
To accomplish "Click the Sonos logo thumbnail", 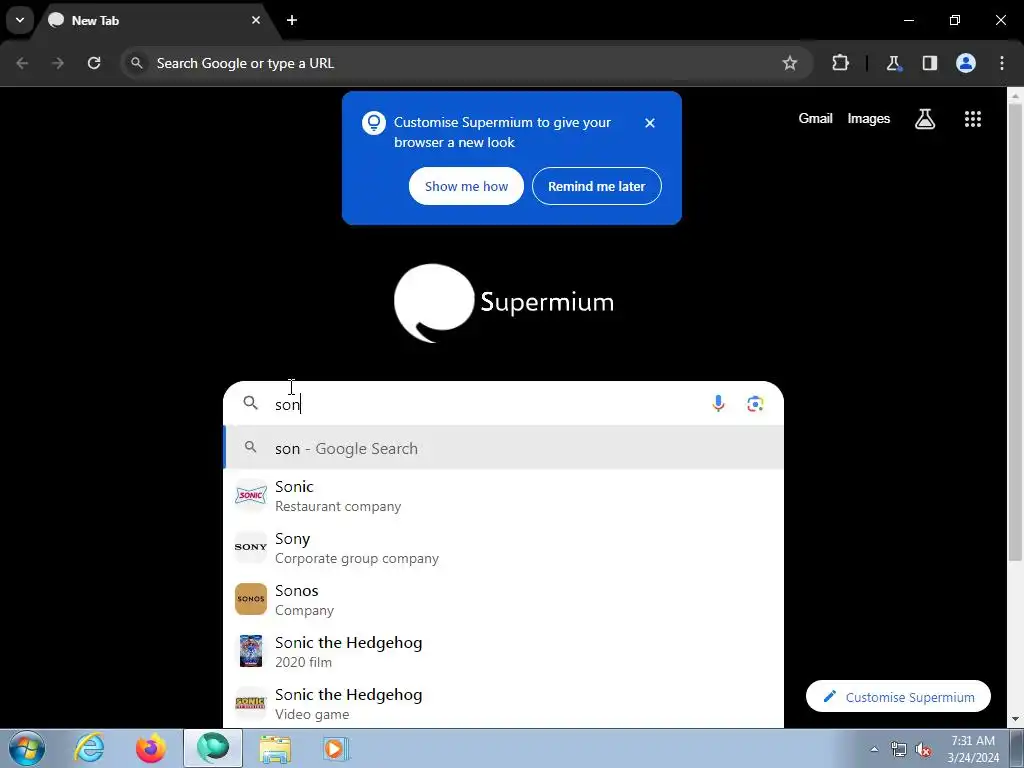I will [x=251, y=599].
